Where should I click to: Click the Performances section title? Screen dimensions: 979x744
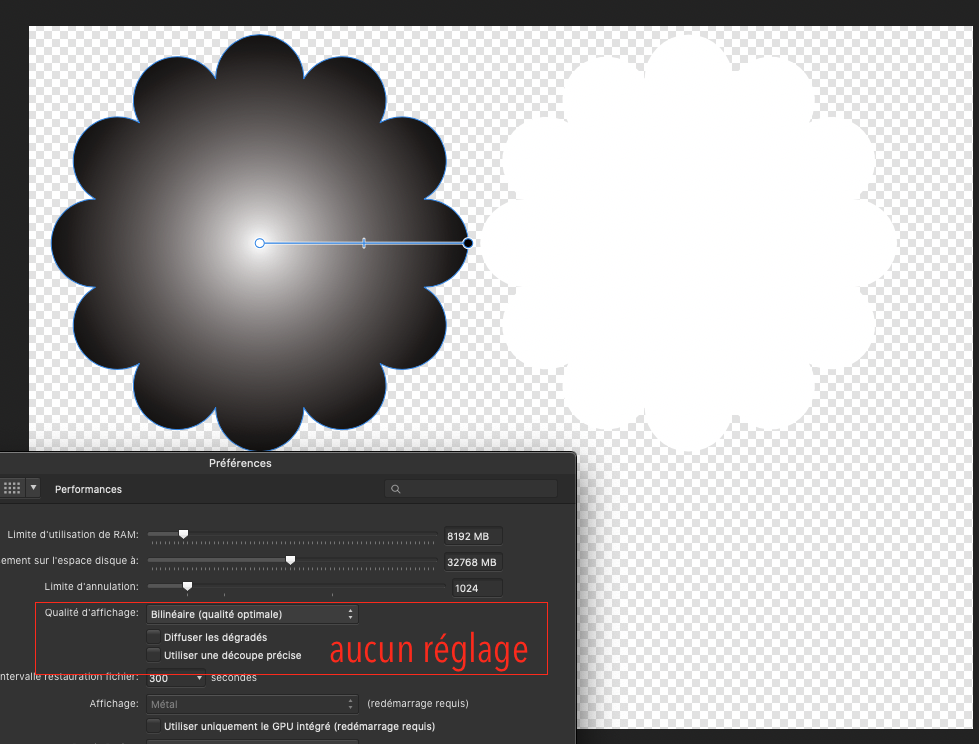[x=88, y=489]
